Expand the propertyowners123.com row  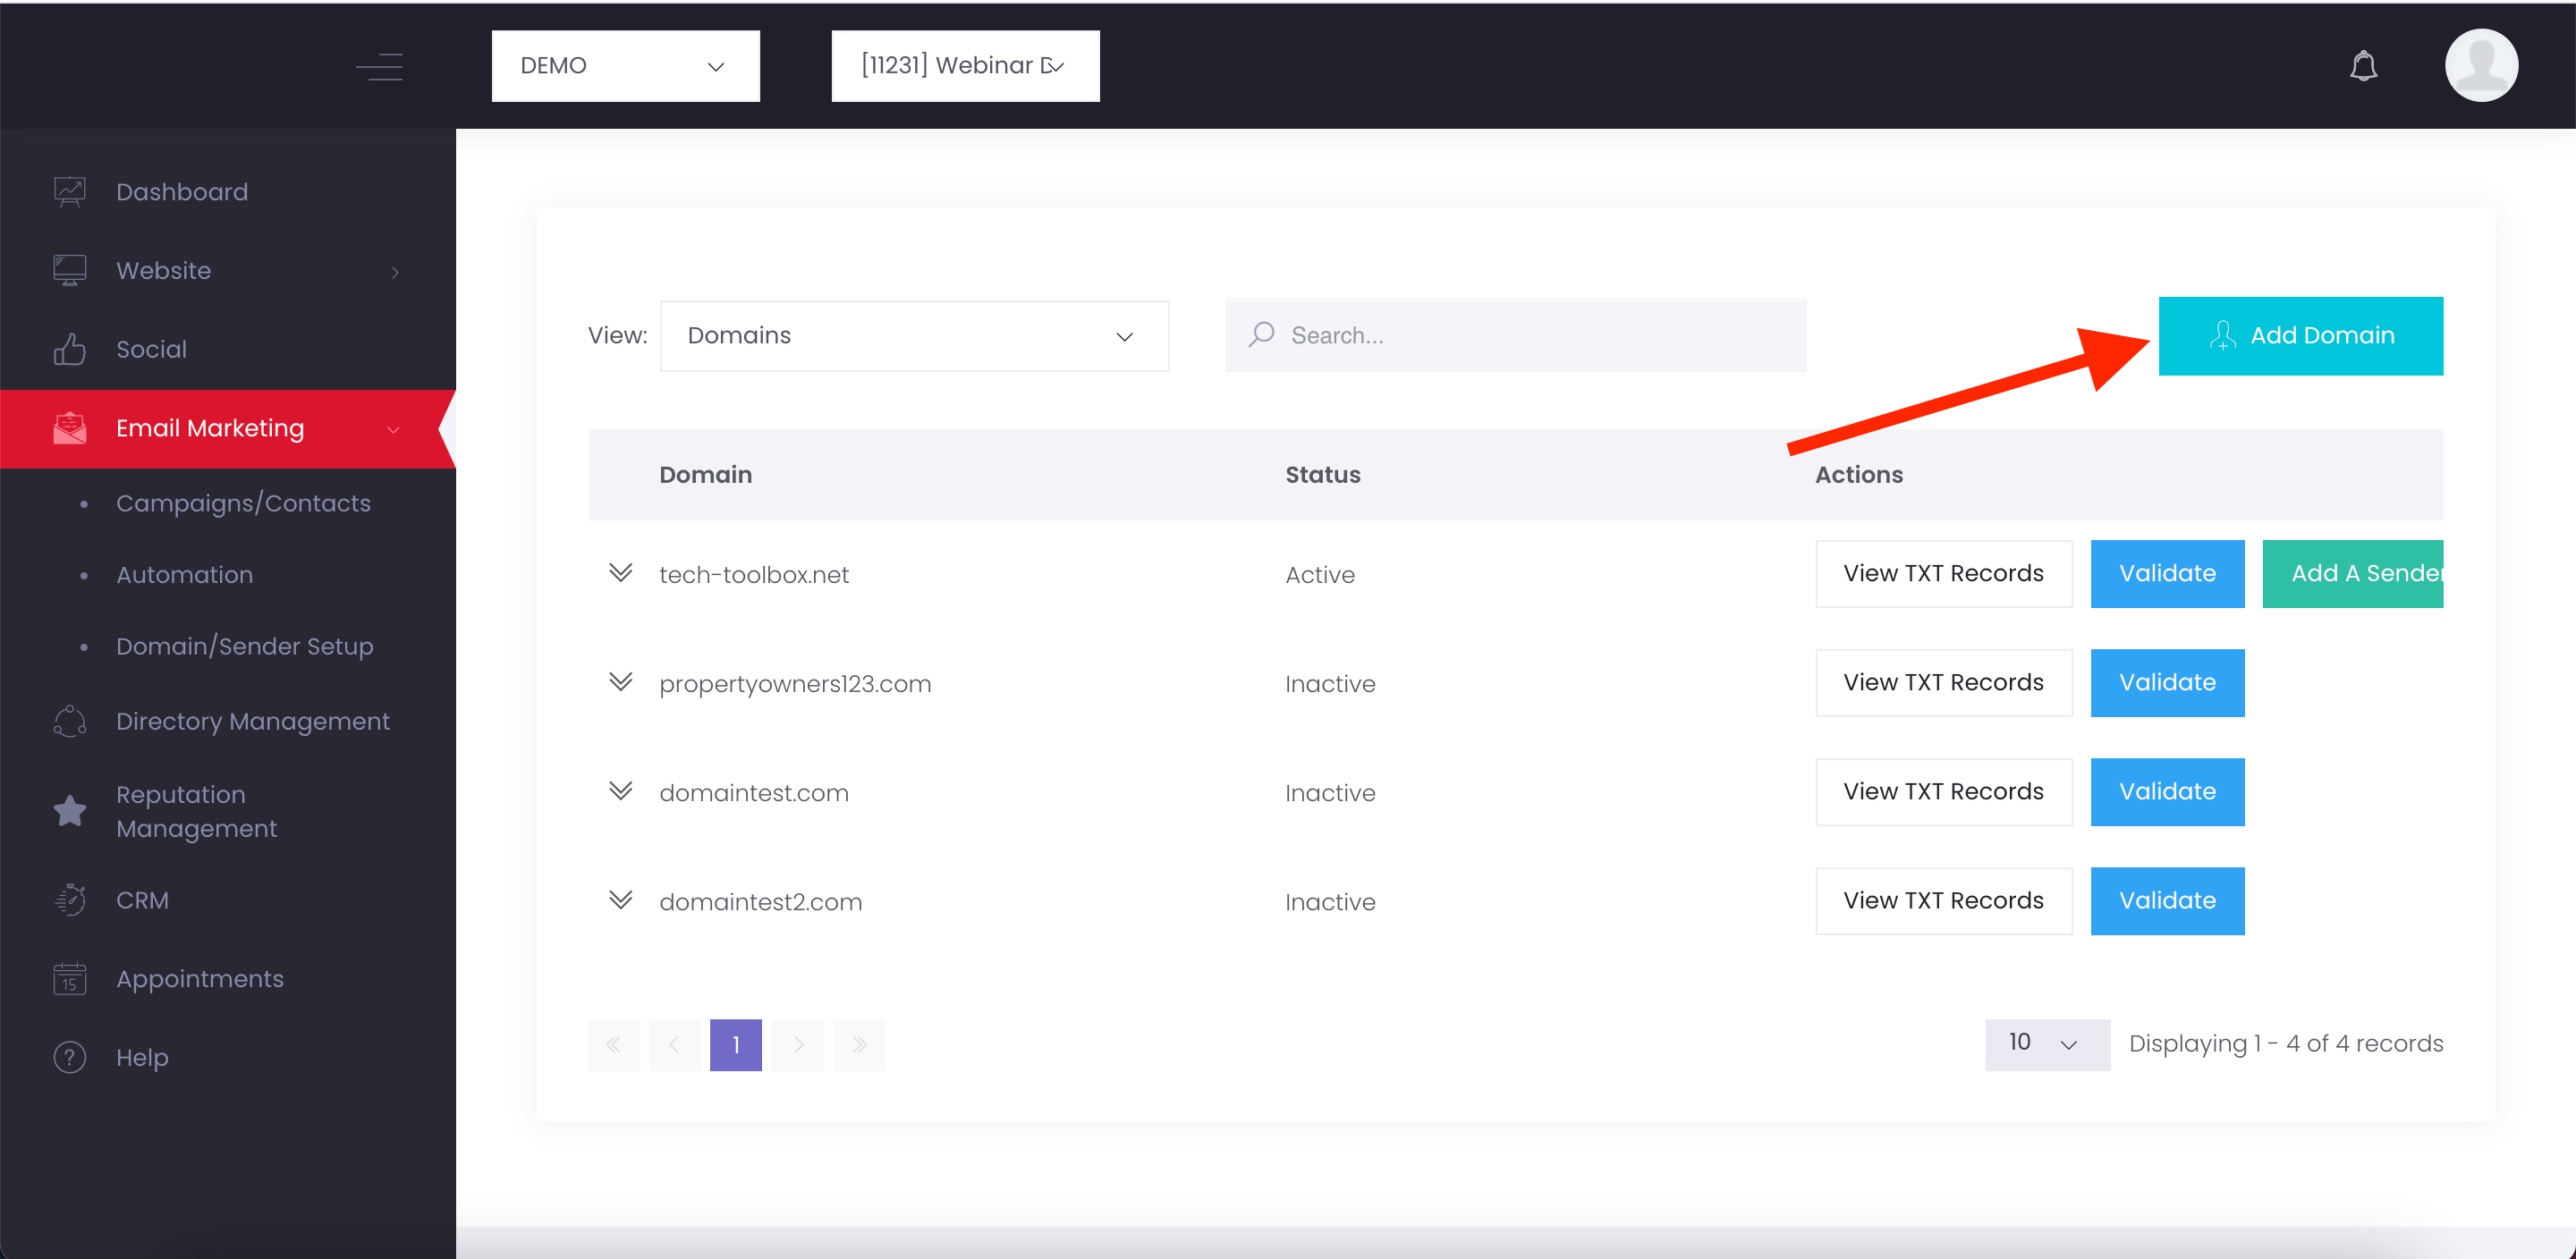tap(620, 682)
